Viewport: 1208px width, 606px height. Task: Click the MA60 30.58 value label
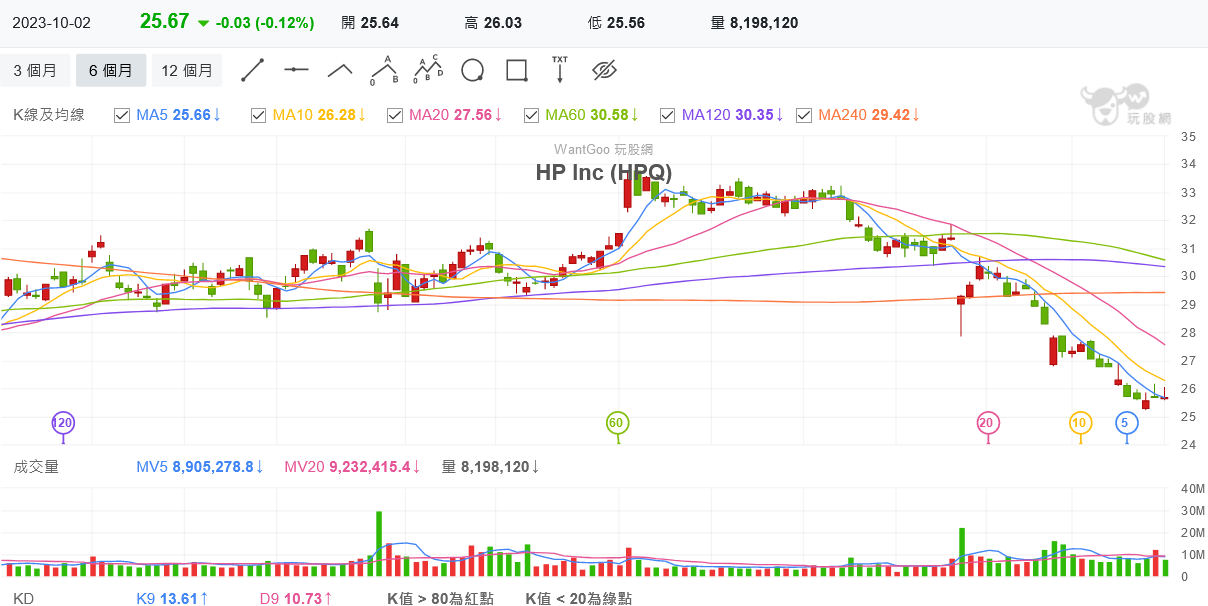(592, 115)
